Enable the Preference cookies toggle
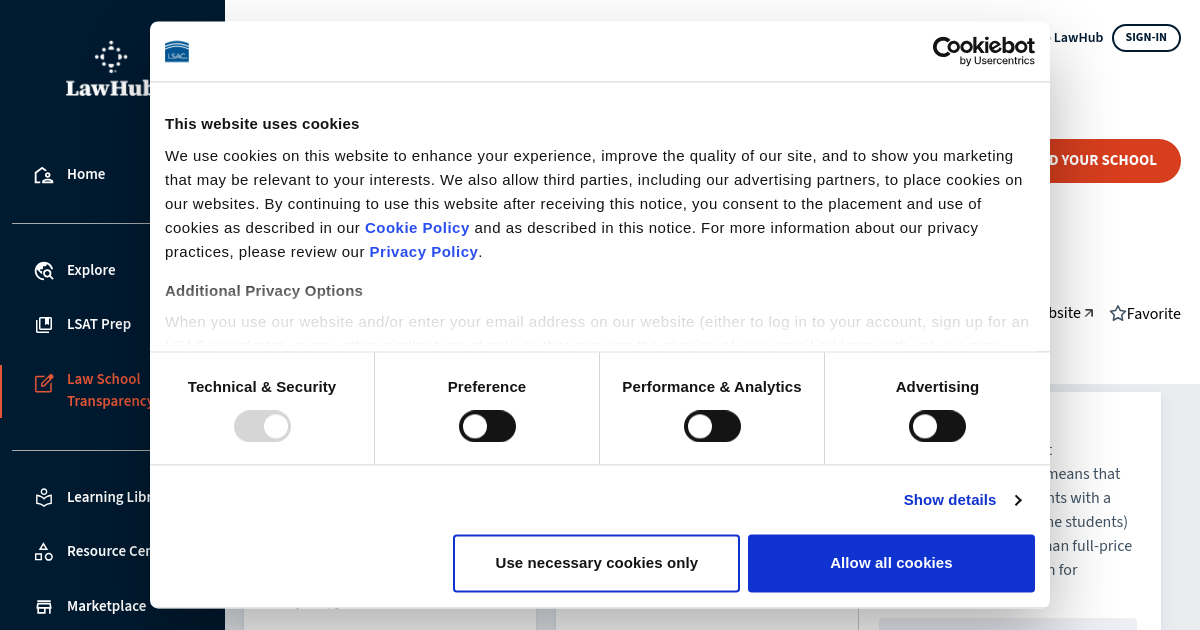 point(487,426)
